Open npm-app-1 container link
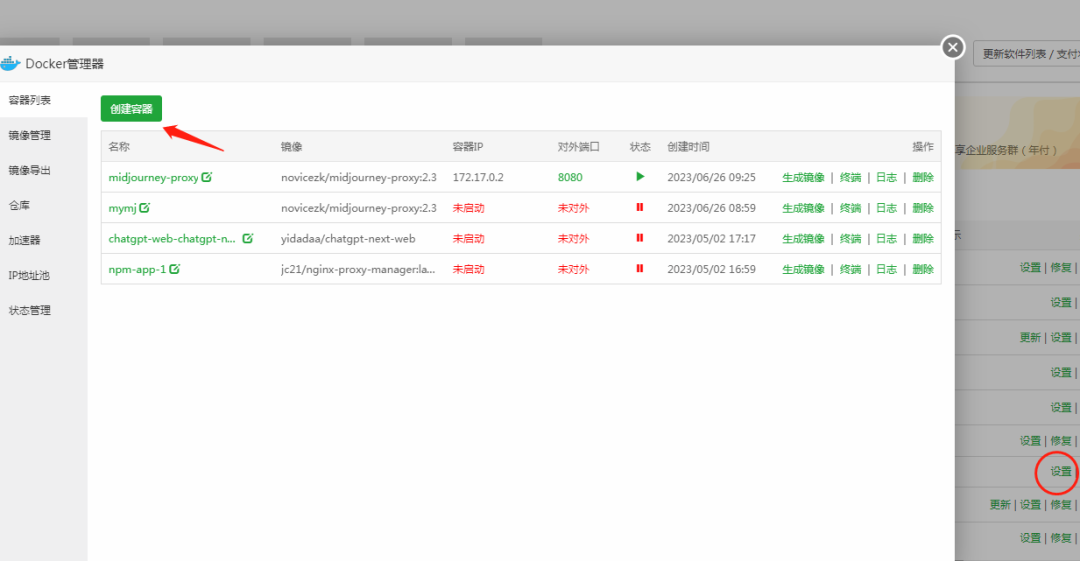The height and width of the screenshot is (561, 1080). tap(137, 269)
